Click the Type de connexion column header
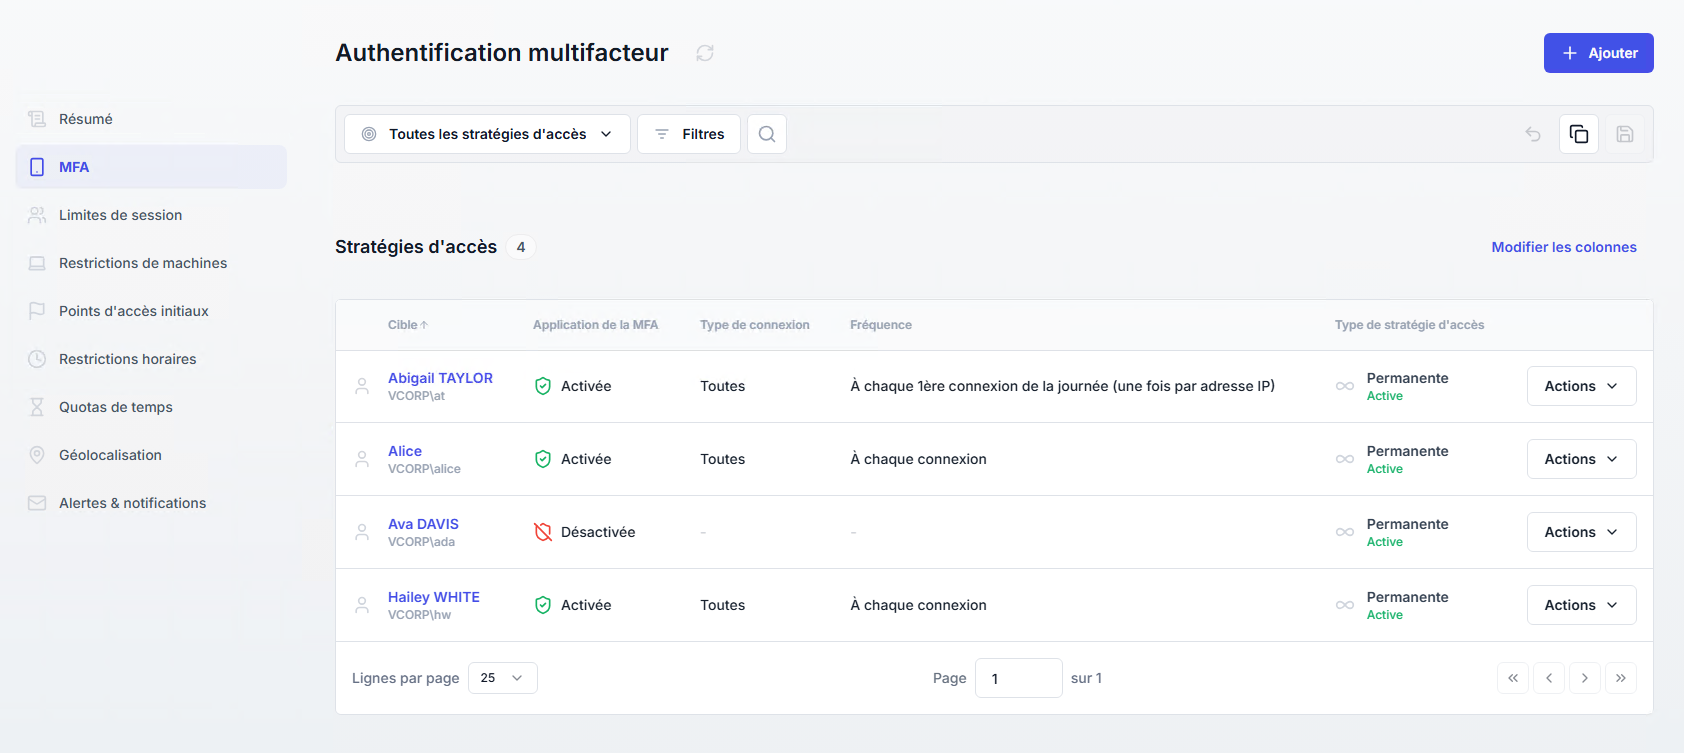Image resolution: width=1684 pixels, height=753 pixels. 755,325
